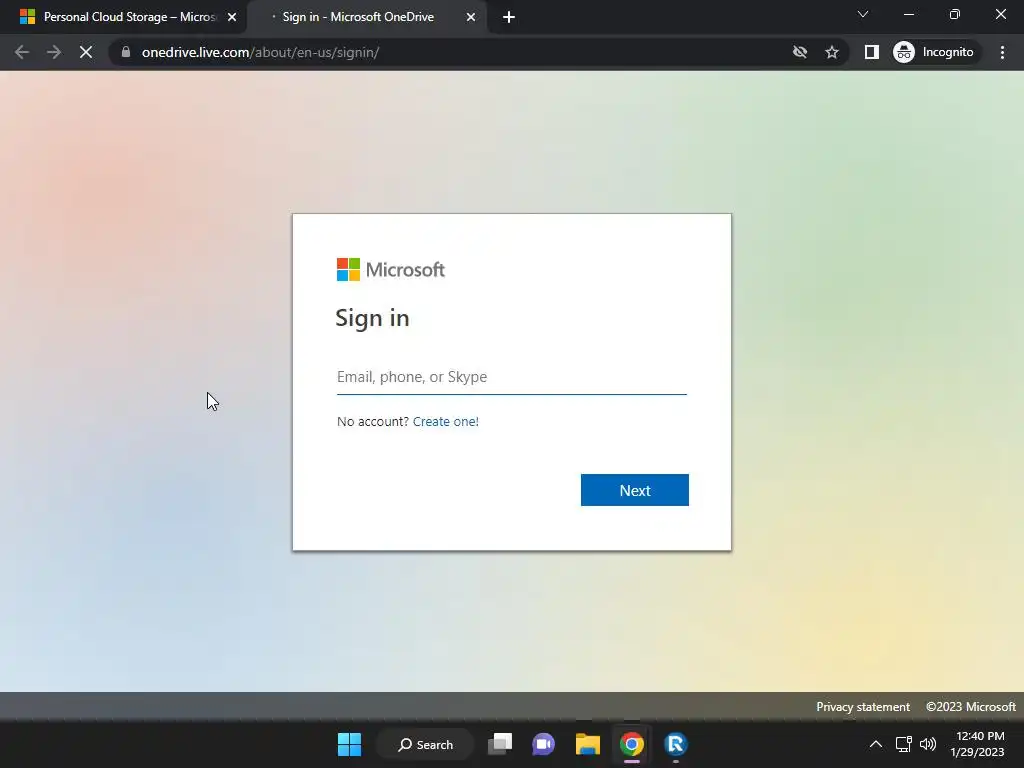
Task: Open the Privacy statement link
Action: pyautogui.click(x=863, y=707)
